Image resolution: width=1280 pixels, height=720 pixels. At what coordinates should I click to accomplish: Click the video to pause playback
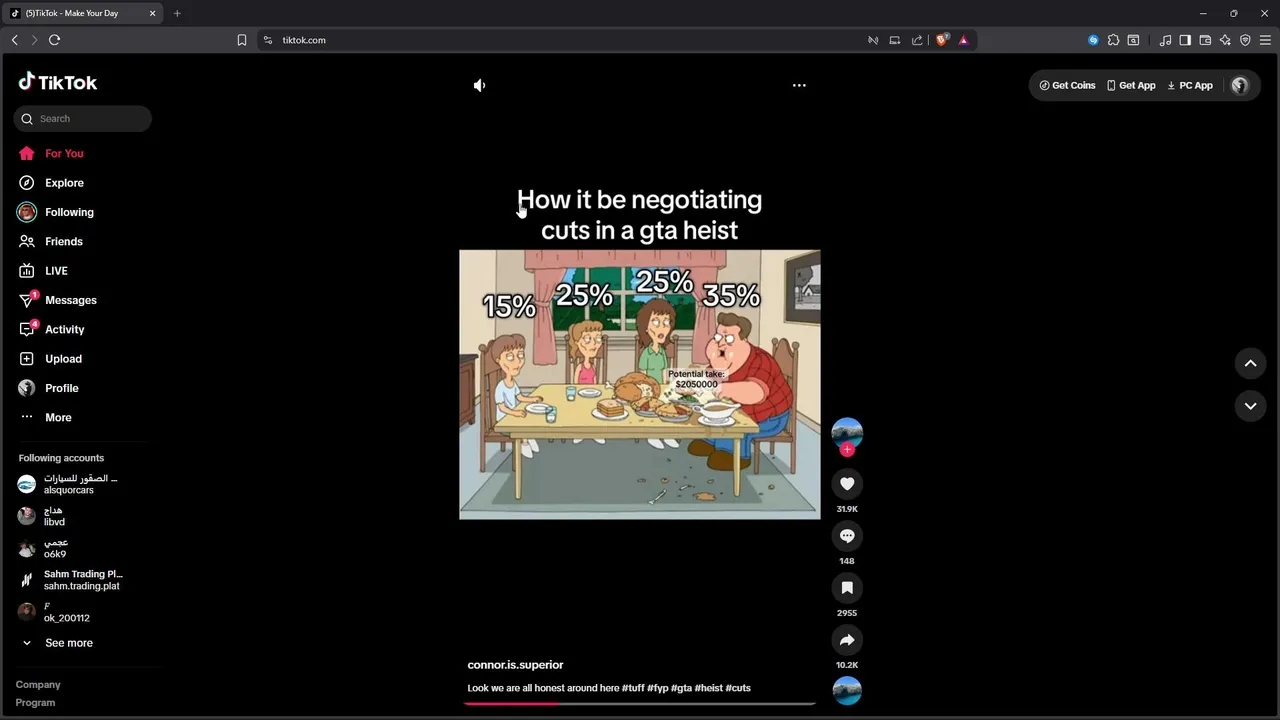[x=640, y=384]
